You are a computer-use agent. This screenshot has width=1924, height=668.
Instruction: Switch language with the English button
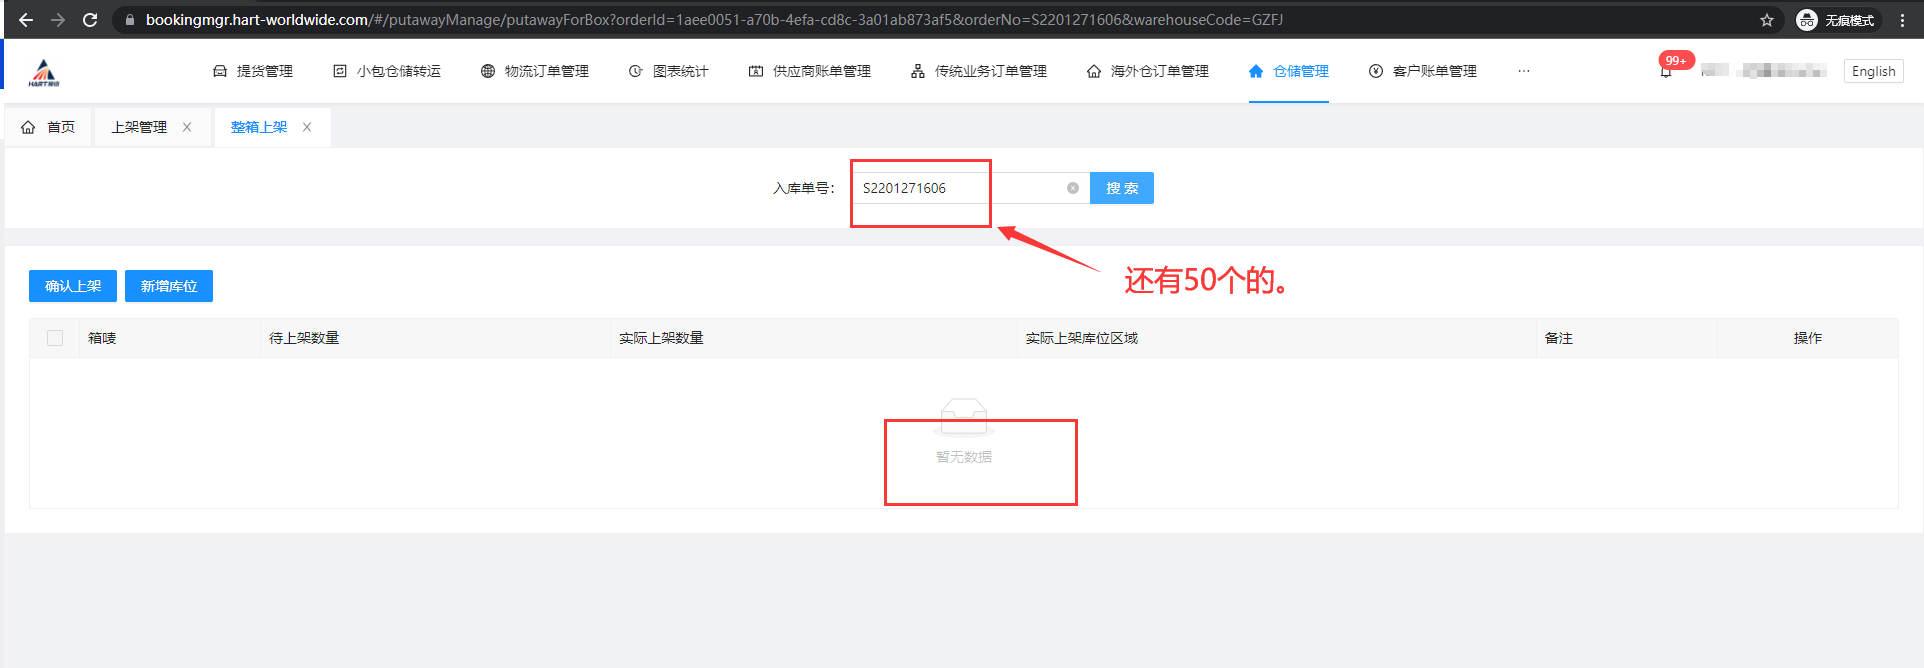(1873, 71)
